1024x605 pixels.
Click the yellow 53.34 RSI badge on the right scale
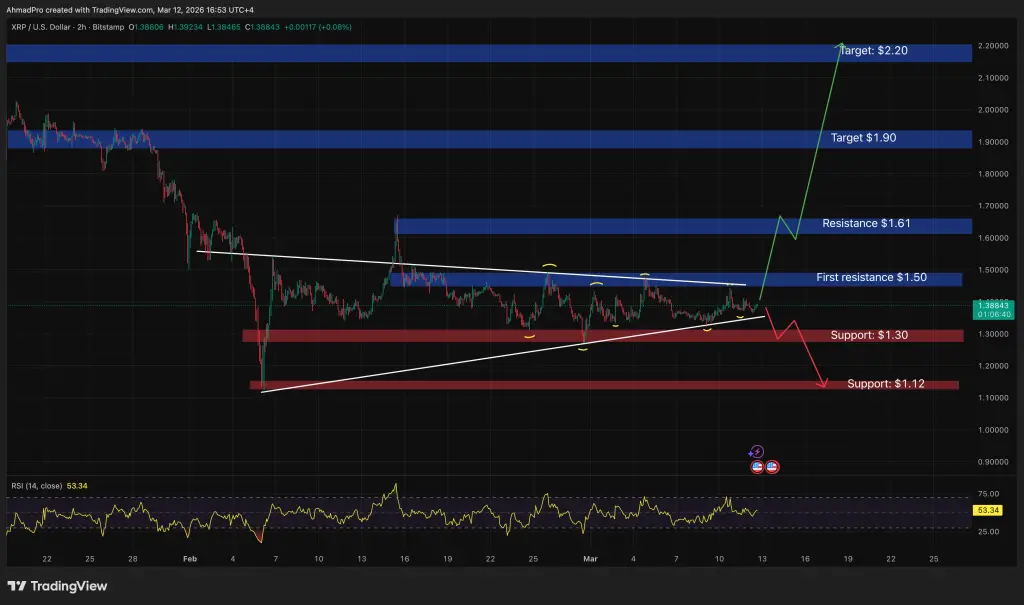(989, 510)
